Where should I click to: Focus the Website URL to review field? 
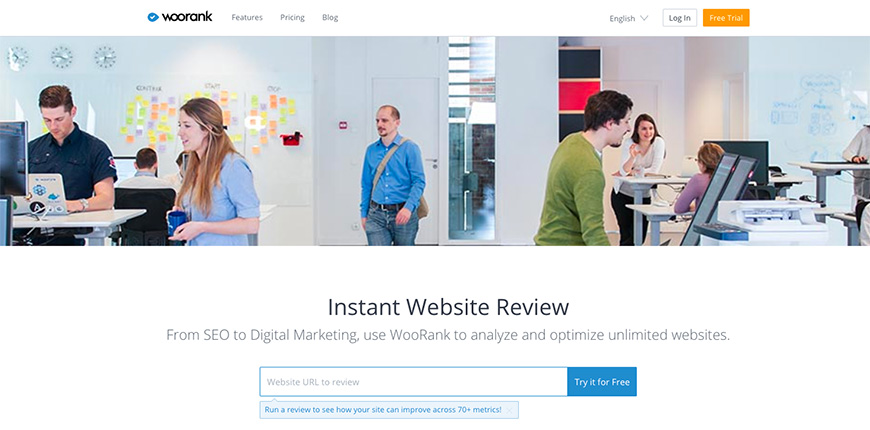coord(413,382)
